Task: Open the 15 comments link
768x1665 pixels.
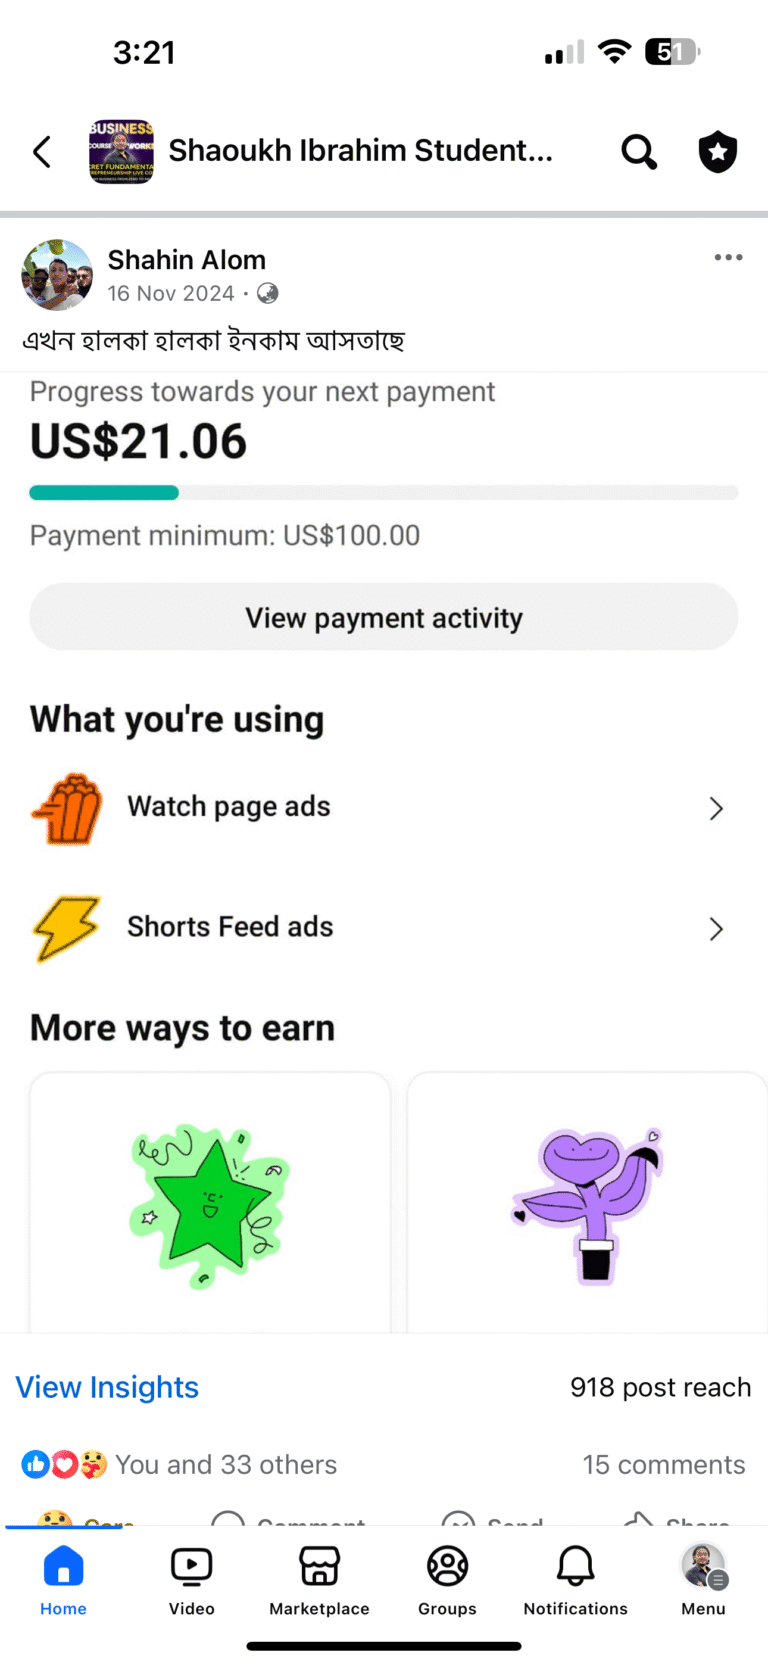Action: point(664,1464)
